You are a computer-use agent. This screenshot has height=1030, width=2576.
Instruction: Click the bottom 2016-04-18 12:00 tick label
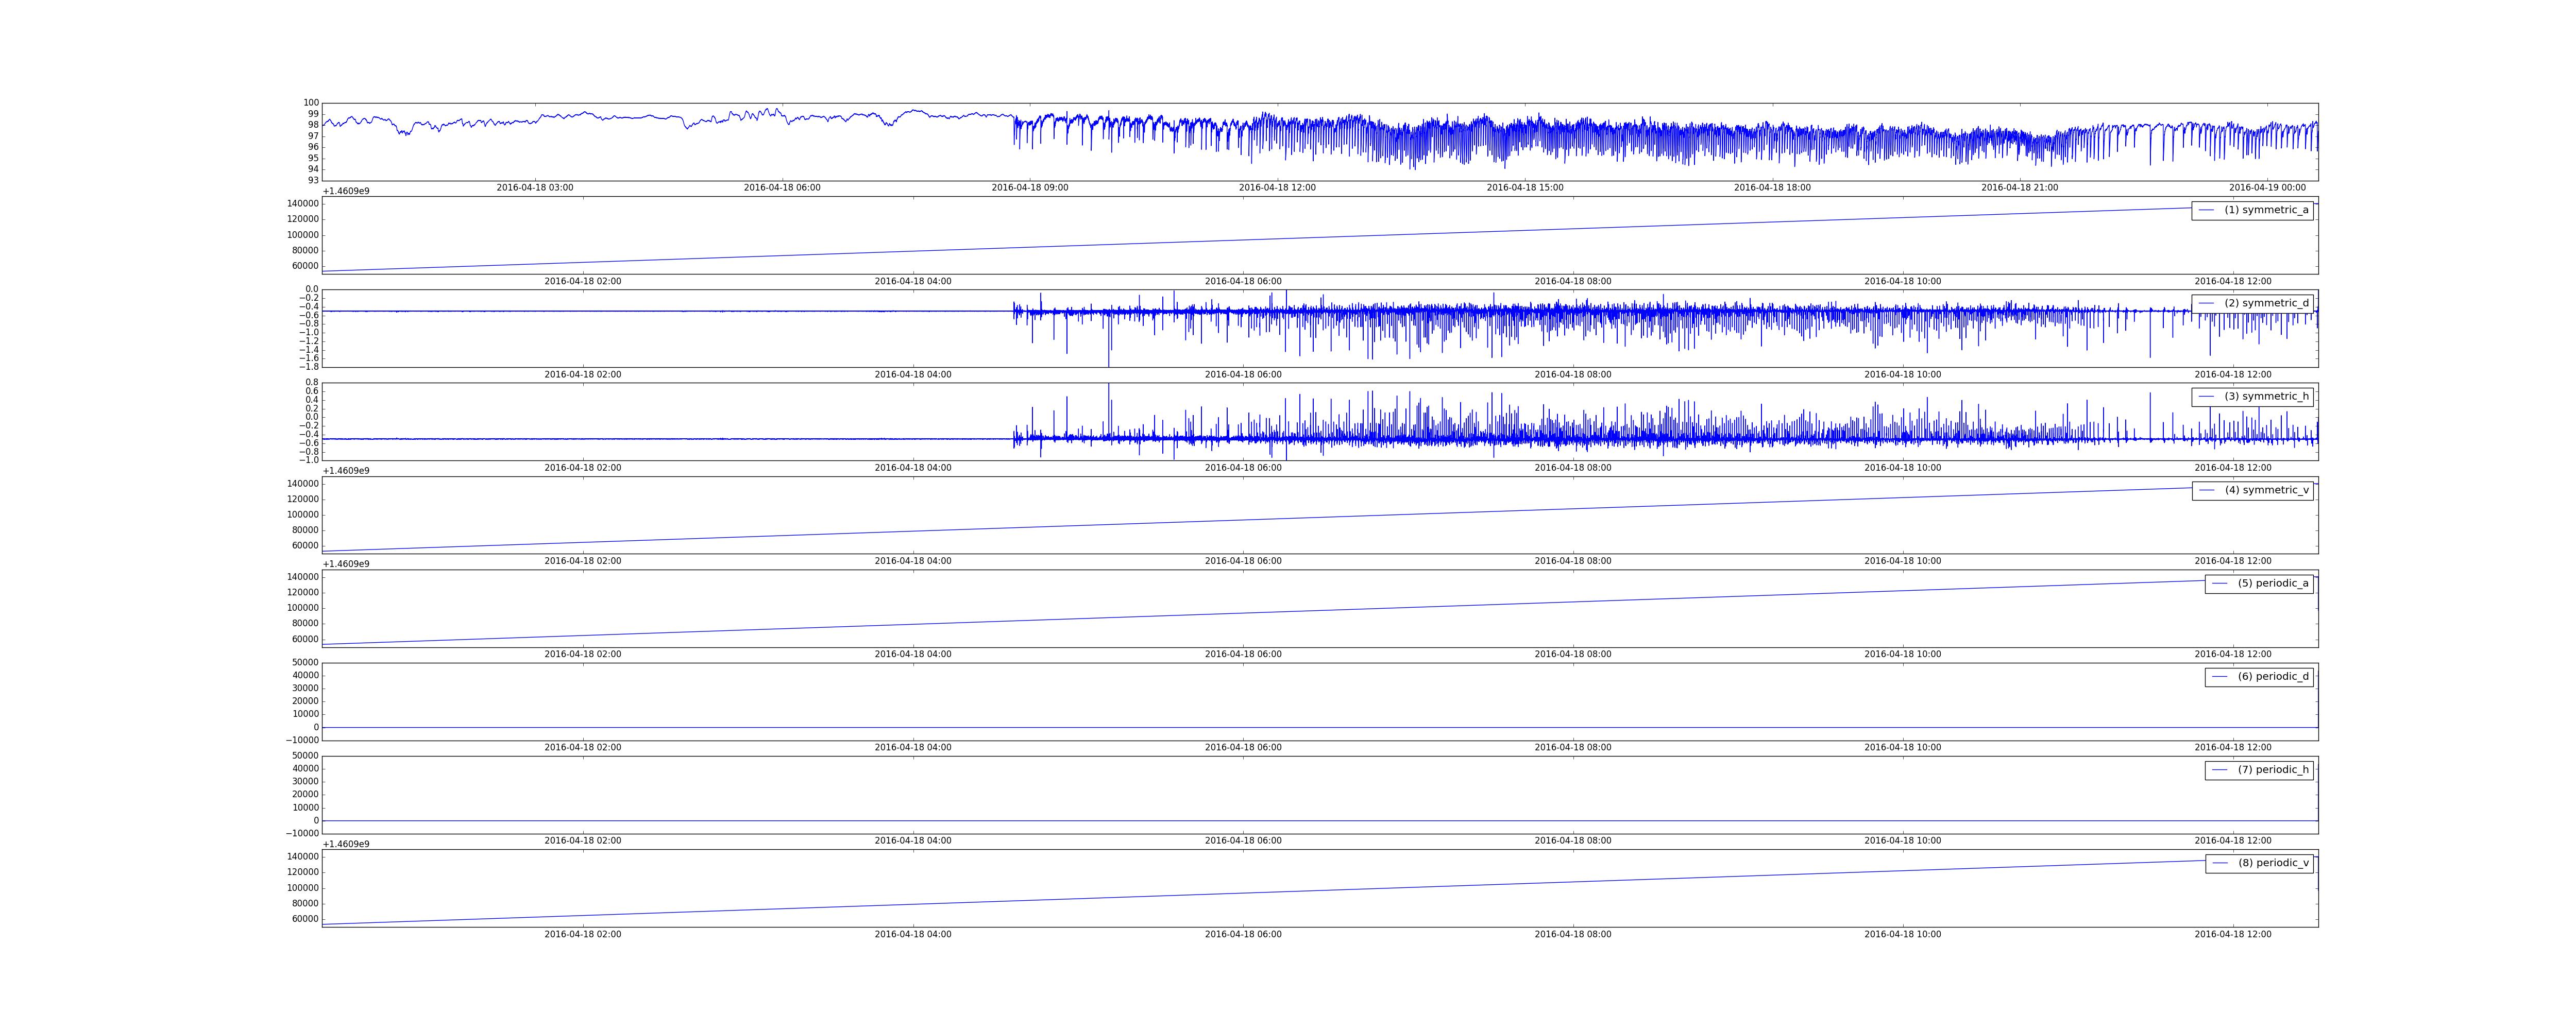2233,935
